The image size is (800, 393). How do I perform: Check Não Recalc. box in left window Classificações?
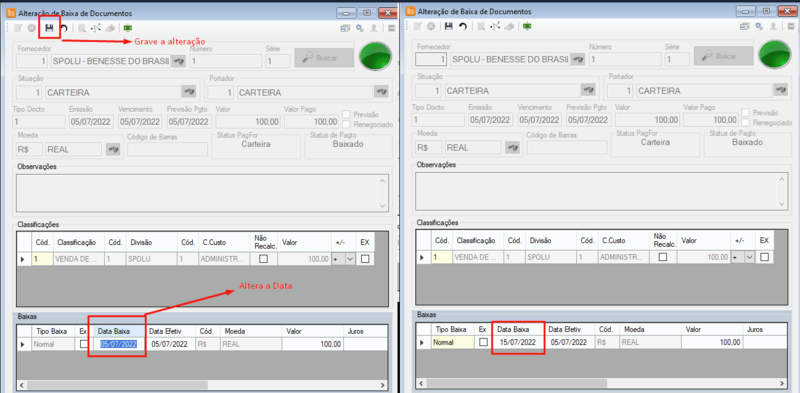coord(263,259)
